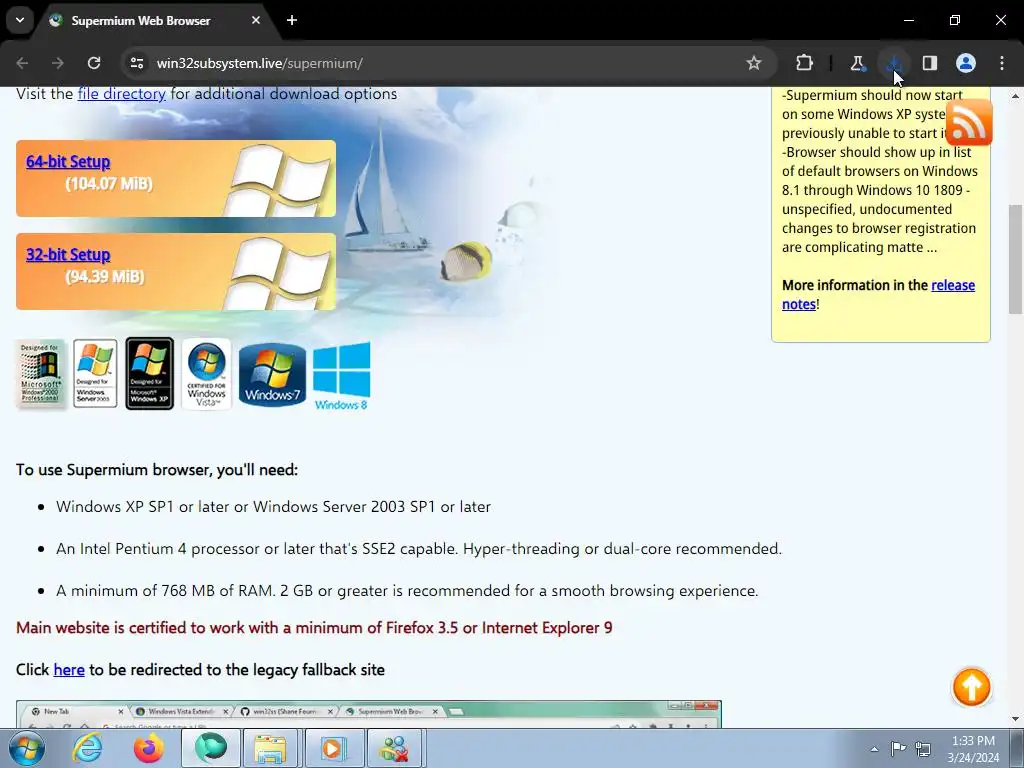Launch Firefox from taskbar
Screen dimensions: 1024x768
[149, 748]
